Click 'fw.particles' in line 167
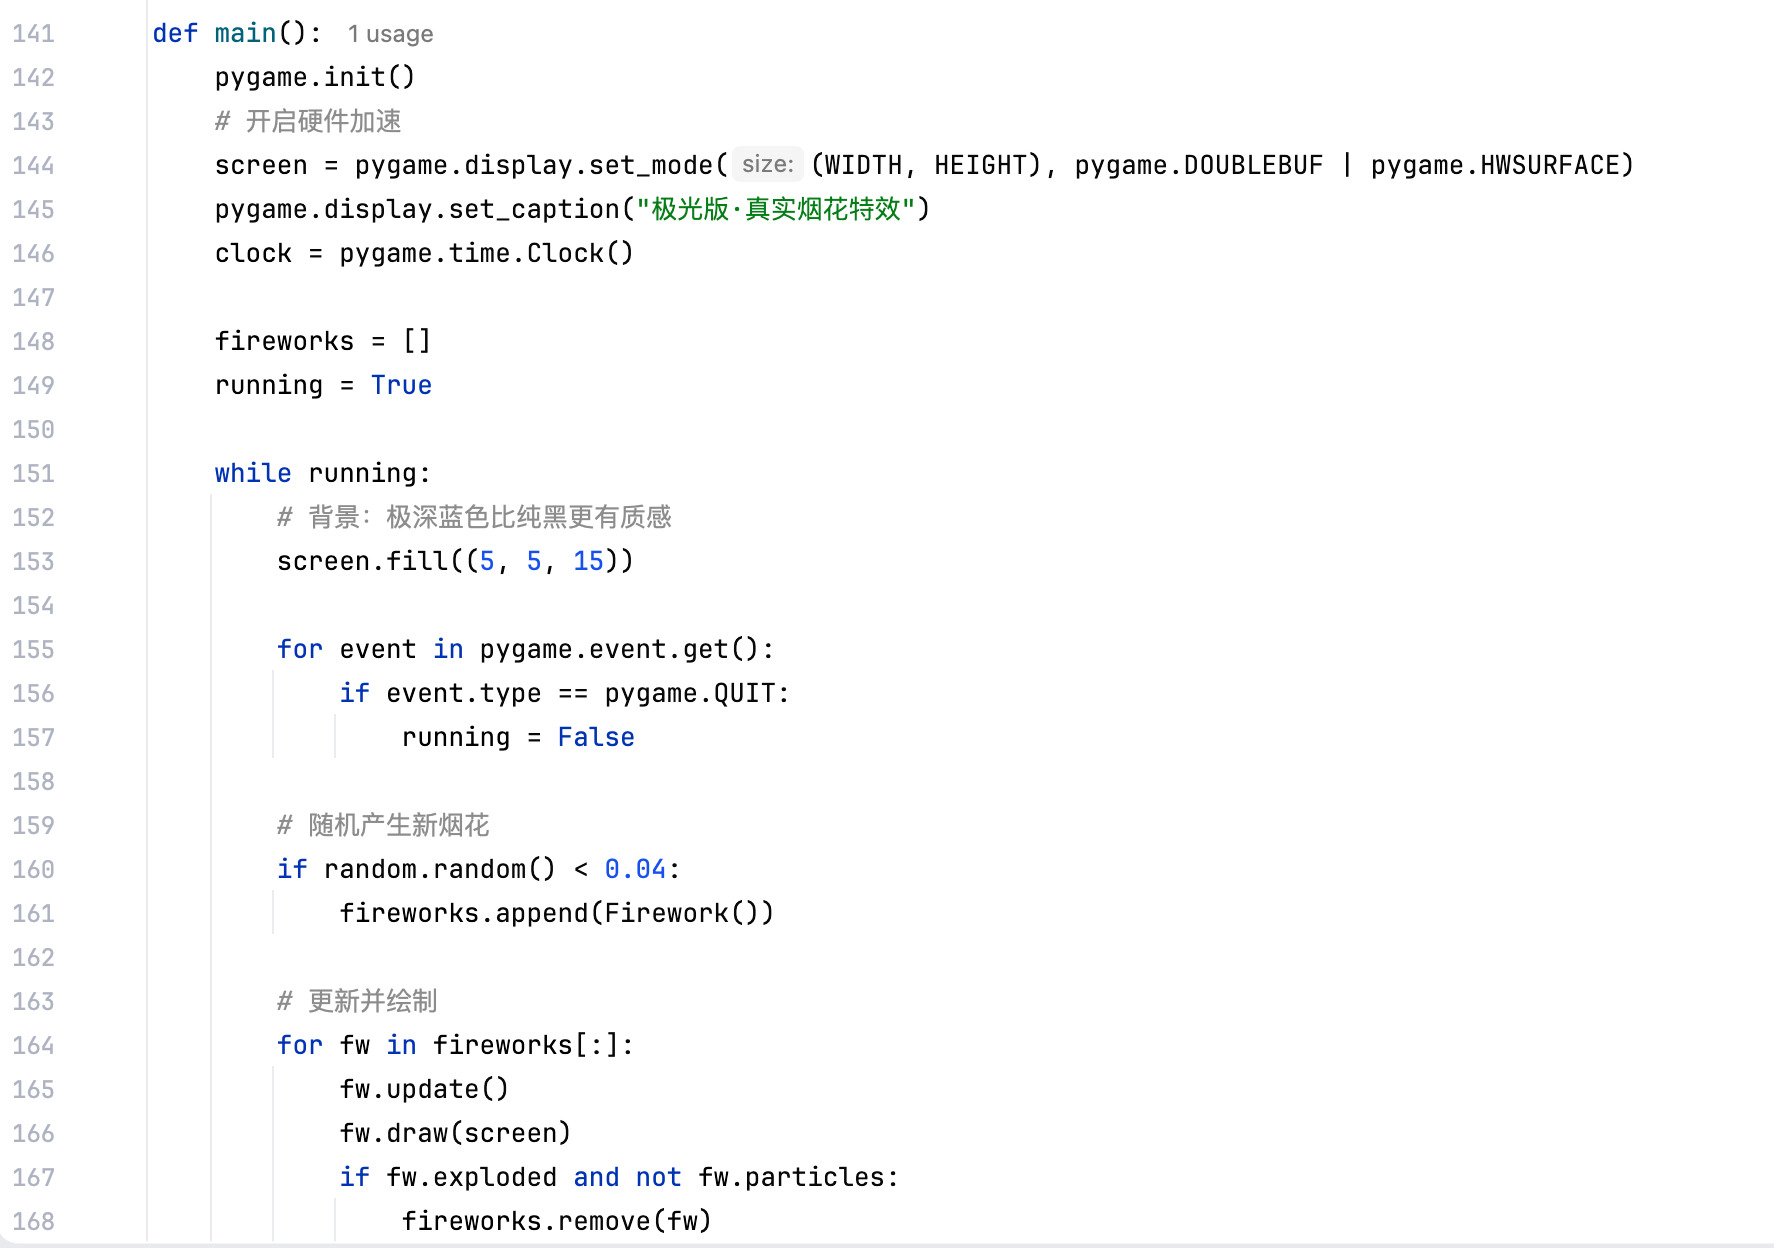Screen dimensions: 1774x1248 tap(791, 1178)
